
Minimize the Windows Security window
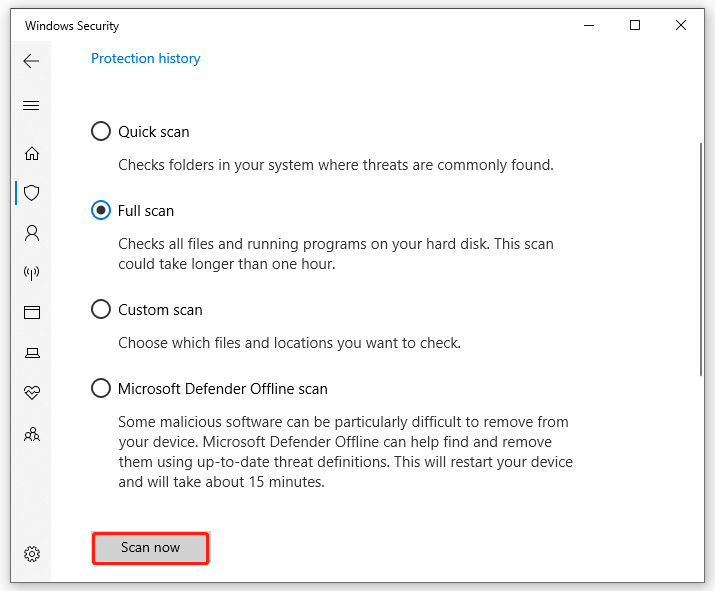click(589, 26)
